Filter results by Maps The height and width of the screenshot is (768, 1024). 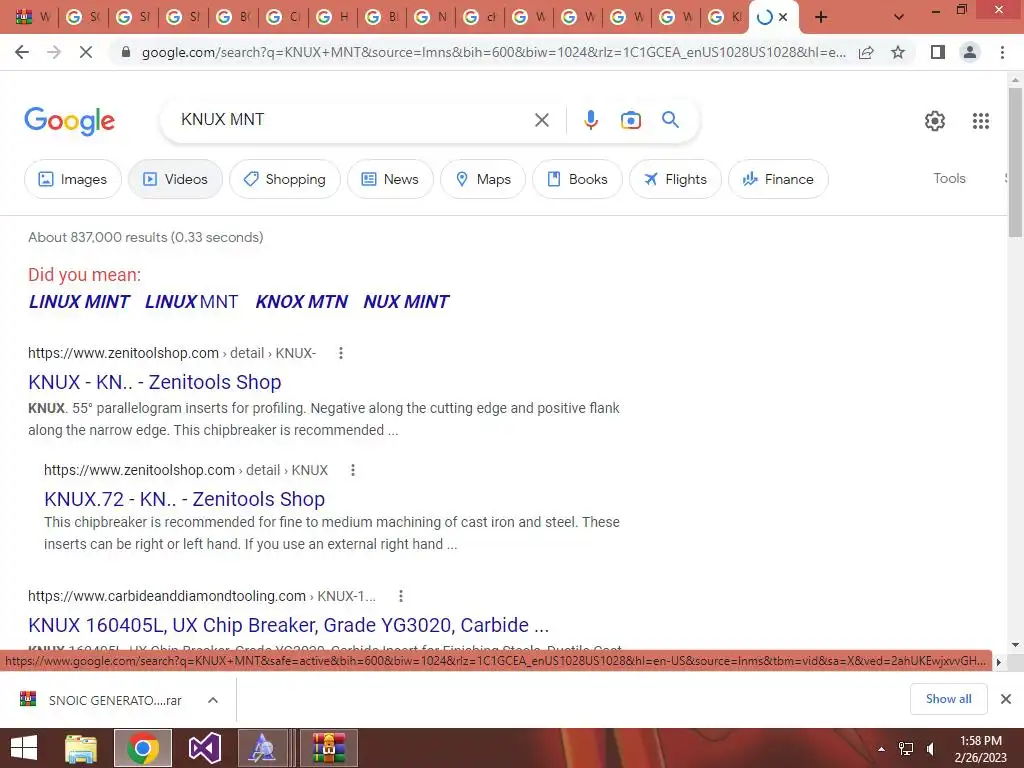[x=483, y=179]
